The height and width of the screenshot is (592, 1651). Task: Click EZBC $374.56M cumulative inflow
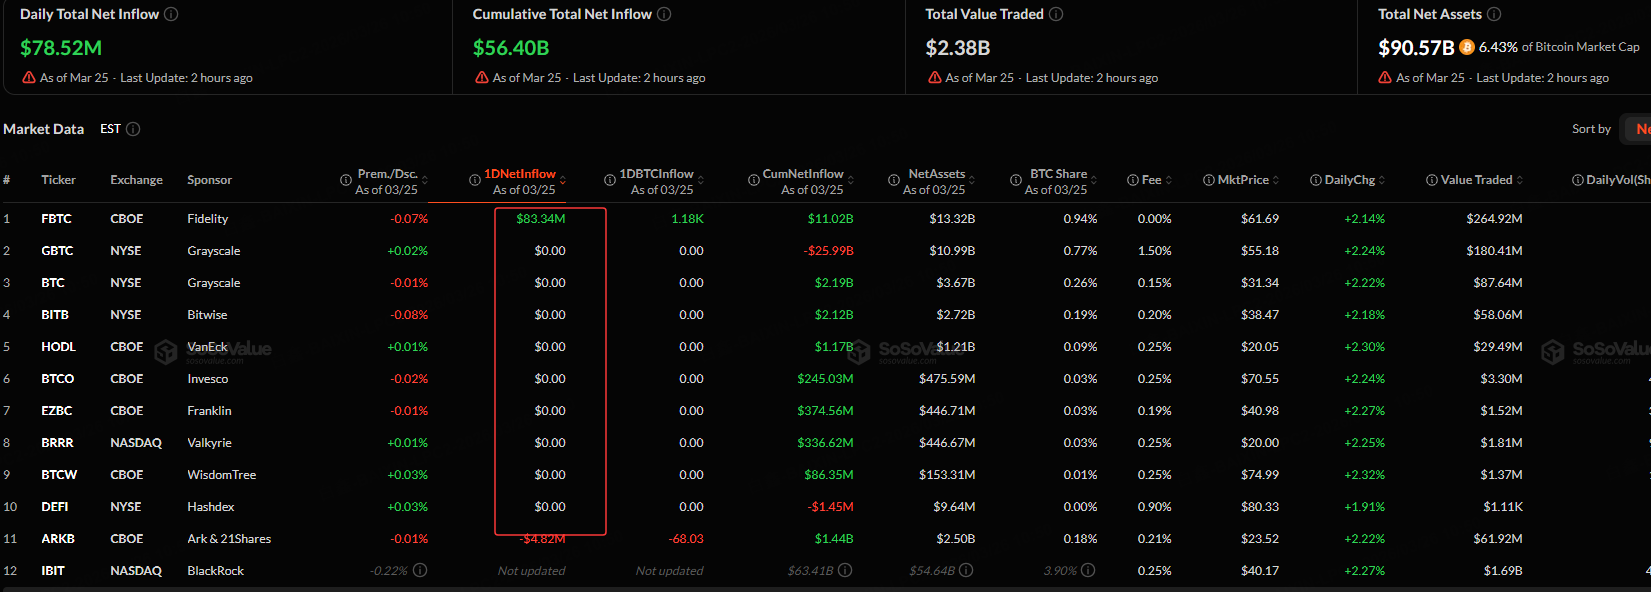tap(825, 410)
